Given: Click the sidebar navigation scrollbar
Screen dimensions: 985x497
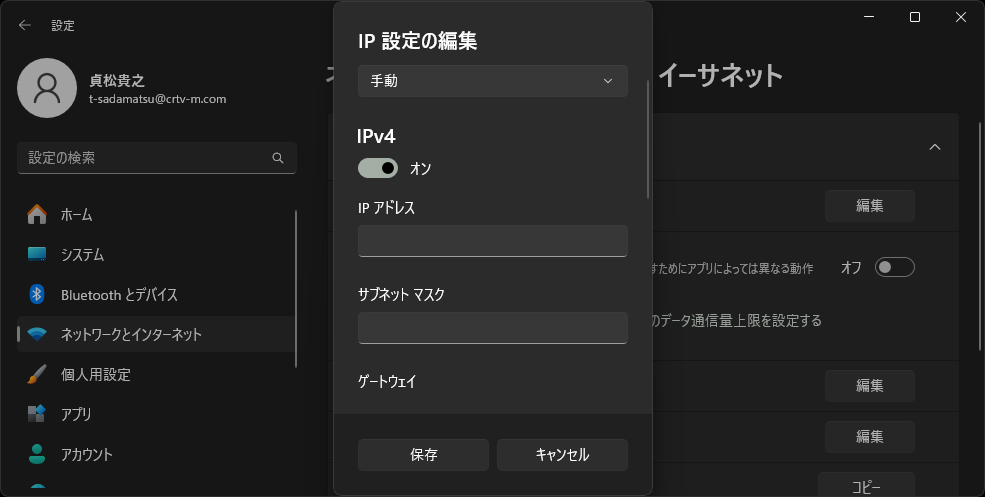Looking at the screenshot, I should [295, 289].
